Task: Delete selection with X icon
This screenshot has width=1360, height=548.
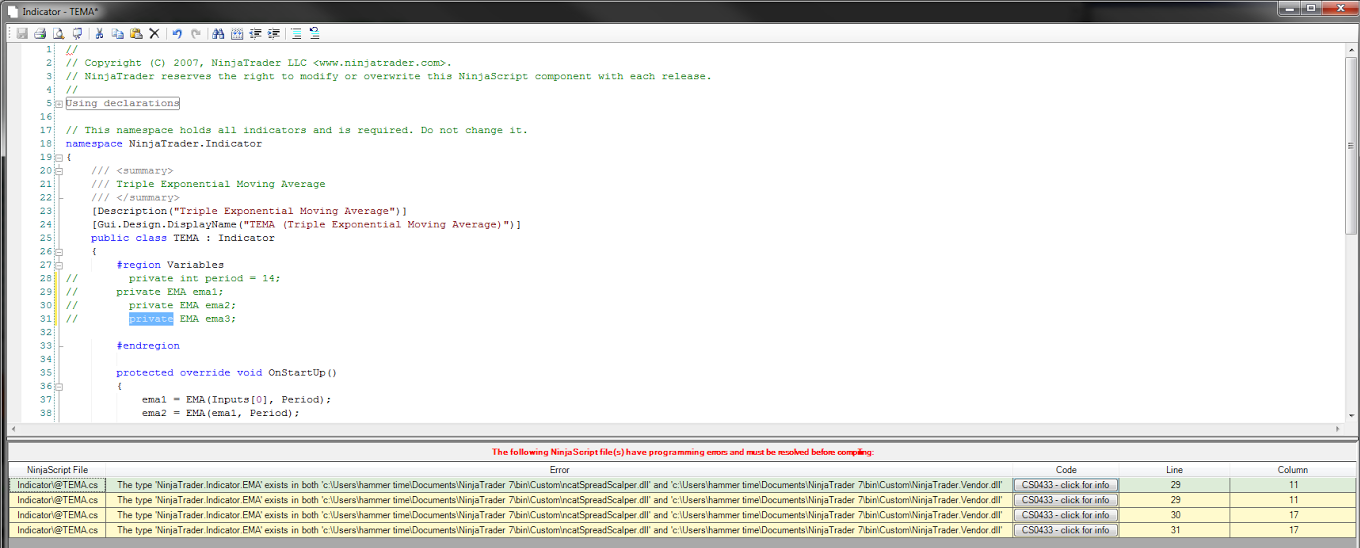Action: click(x=154, y=33)
